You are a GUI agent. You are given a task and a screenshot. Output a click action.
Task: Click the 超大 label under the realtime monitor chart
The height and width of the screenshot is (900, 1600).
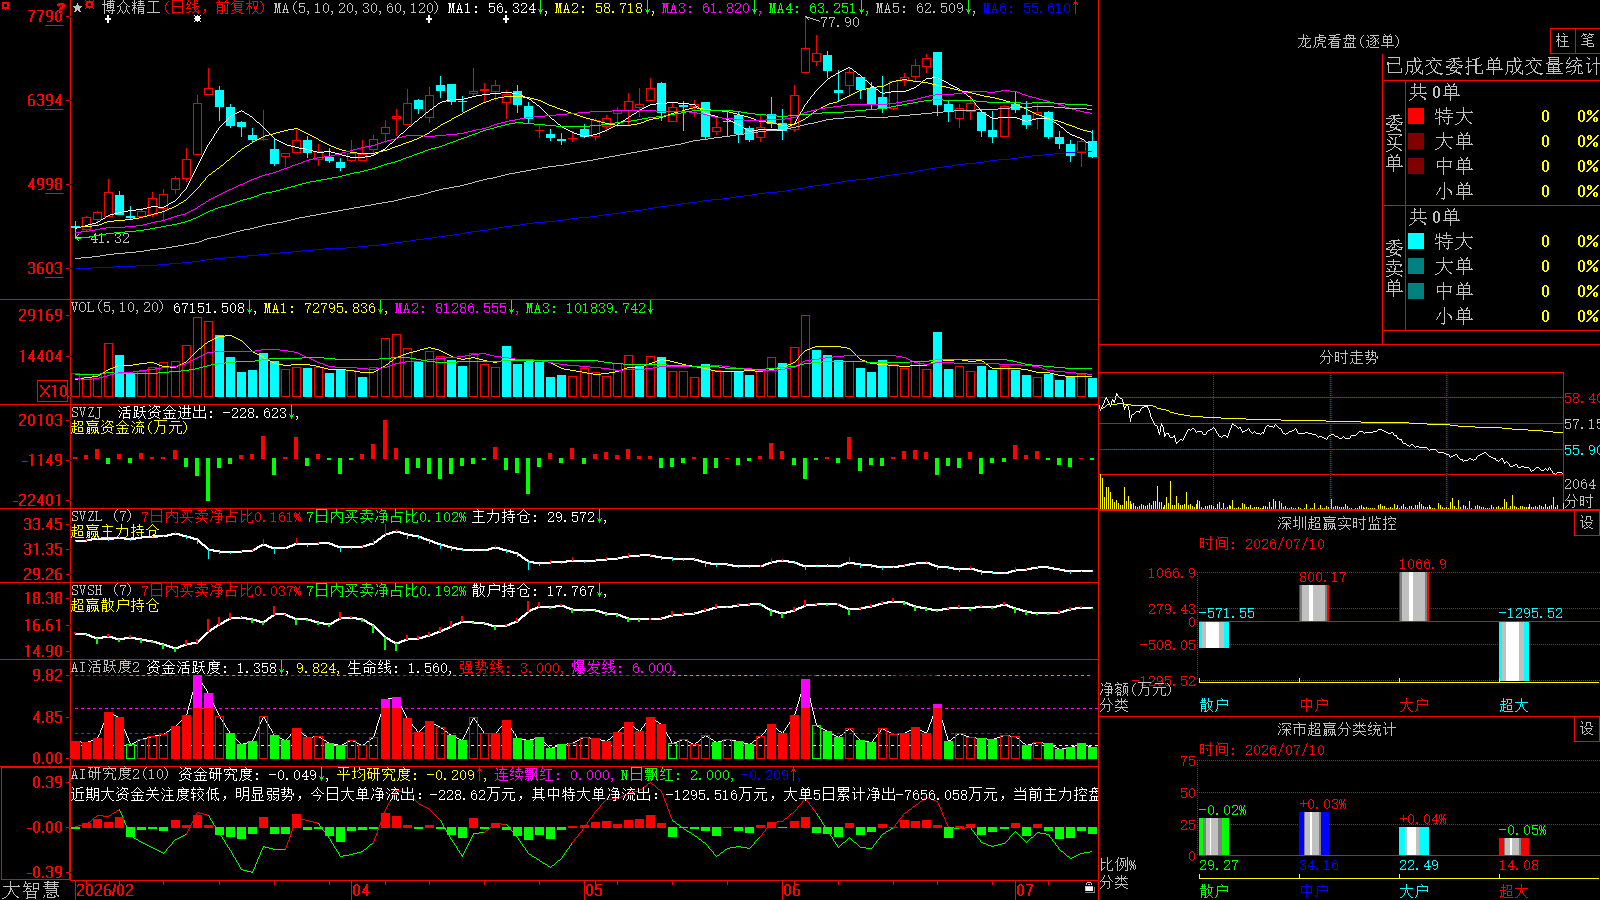click(1514, 705)
